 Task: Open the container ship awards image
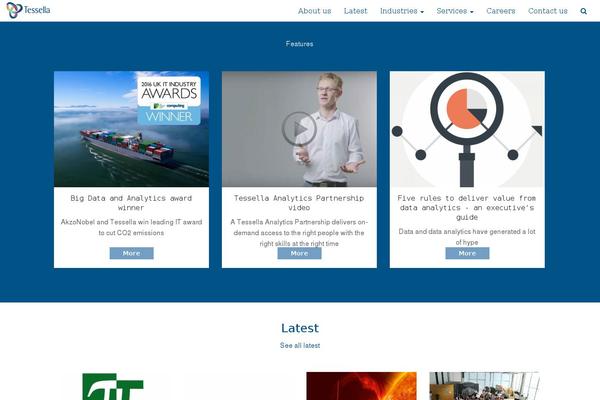[131, 129]
